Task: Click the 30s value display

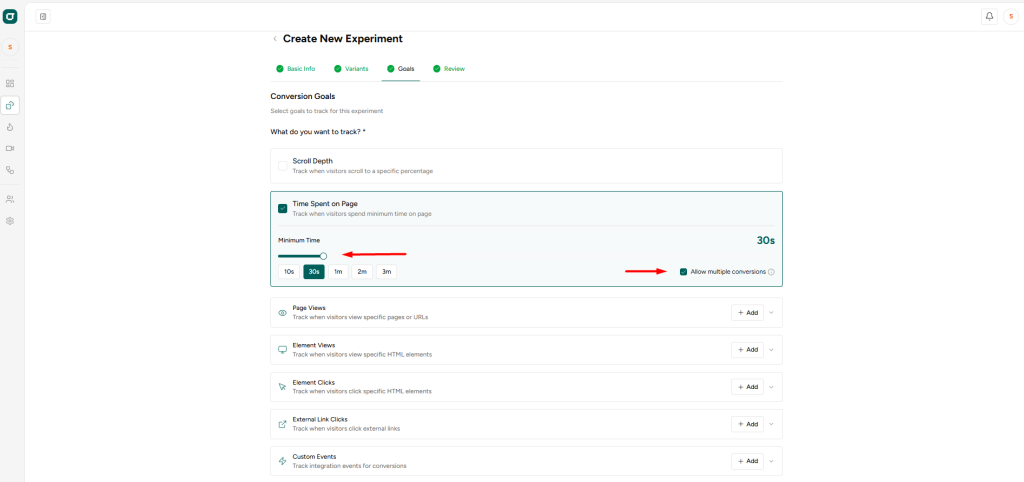Action: tap(765, 240)
